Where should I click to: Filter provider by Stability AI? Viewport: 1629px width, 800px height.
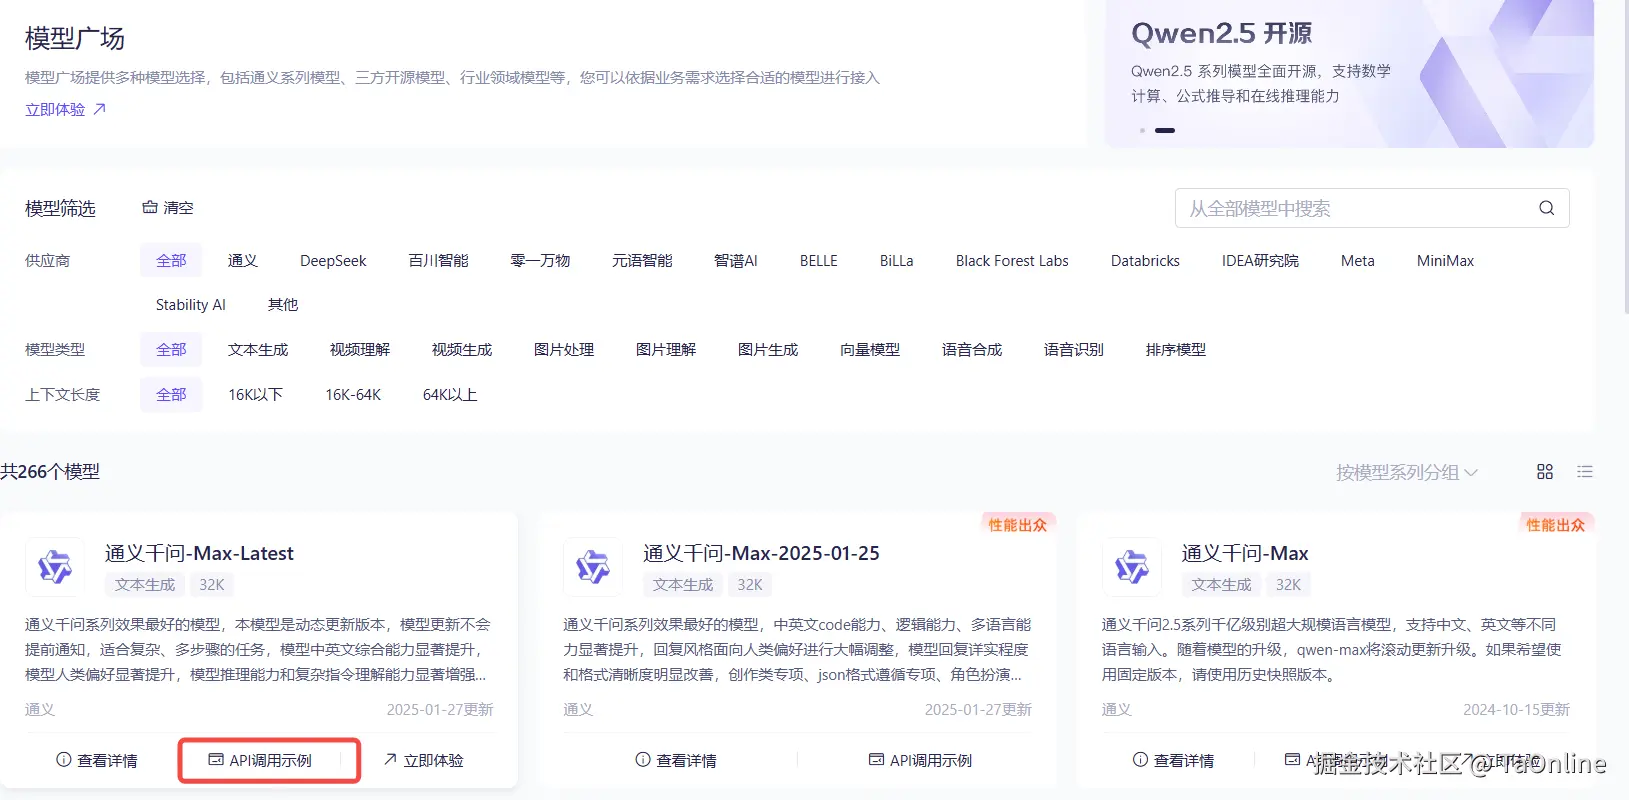[x=191, y=304]
